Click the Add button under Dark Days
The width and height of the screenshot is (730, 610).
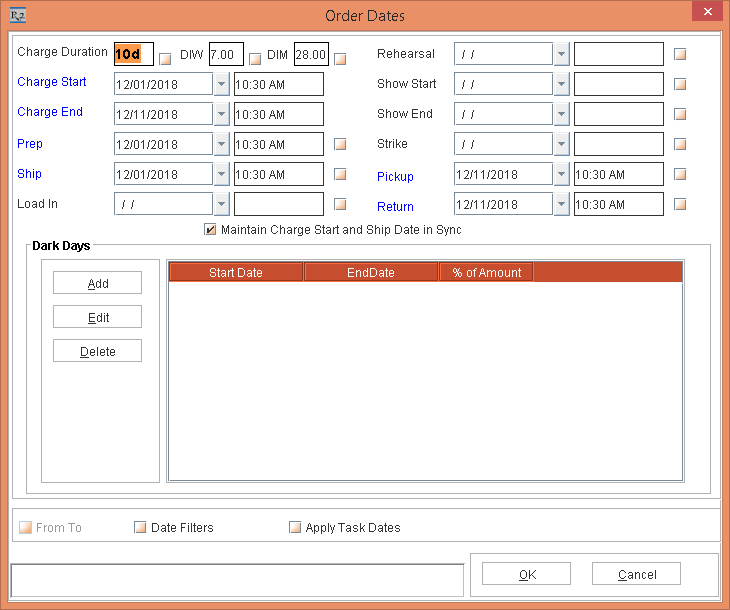[98, 283]
